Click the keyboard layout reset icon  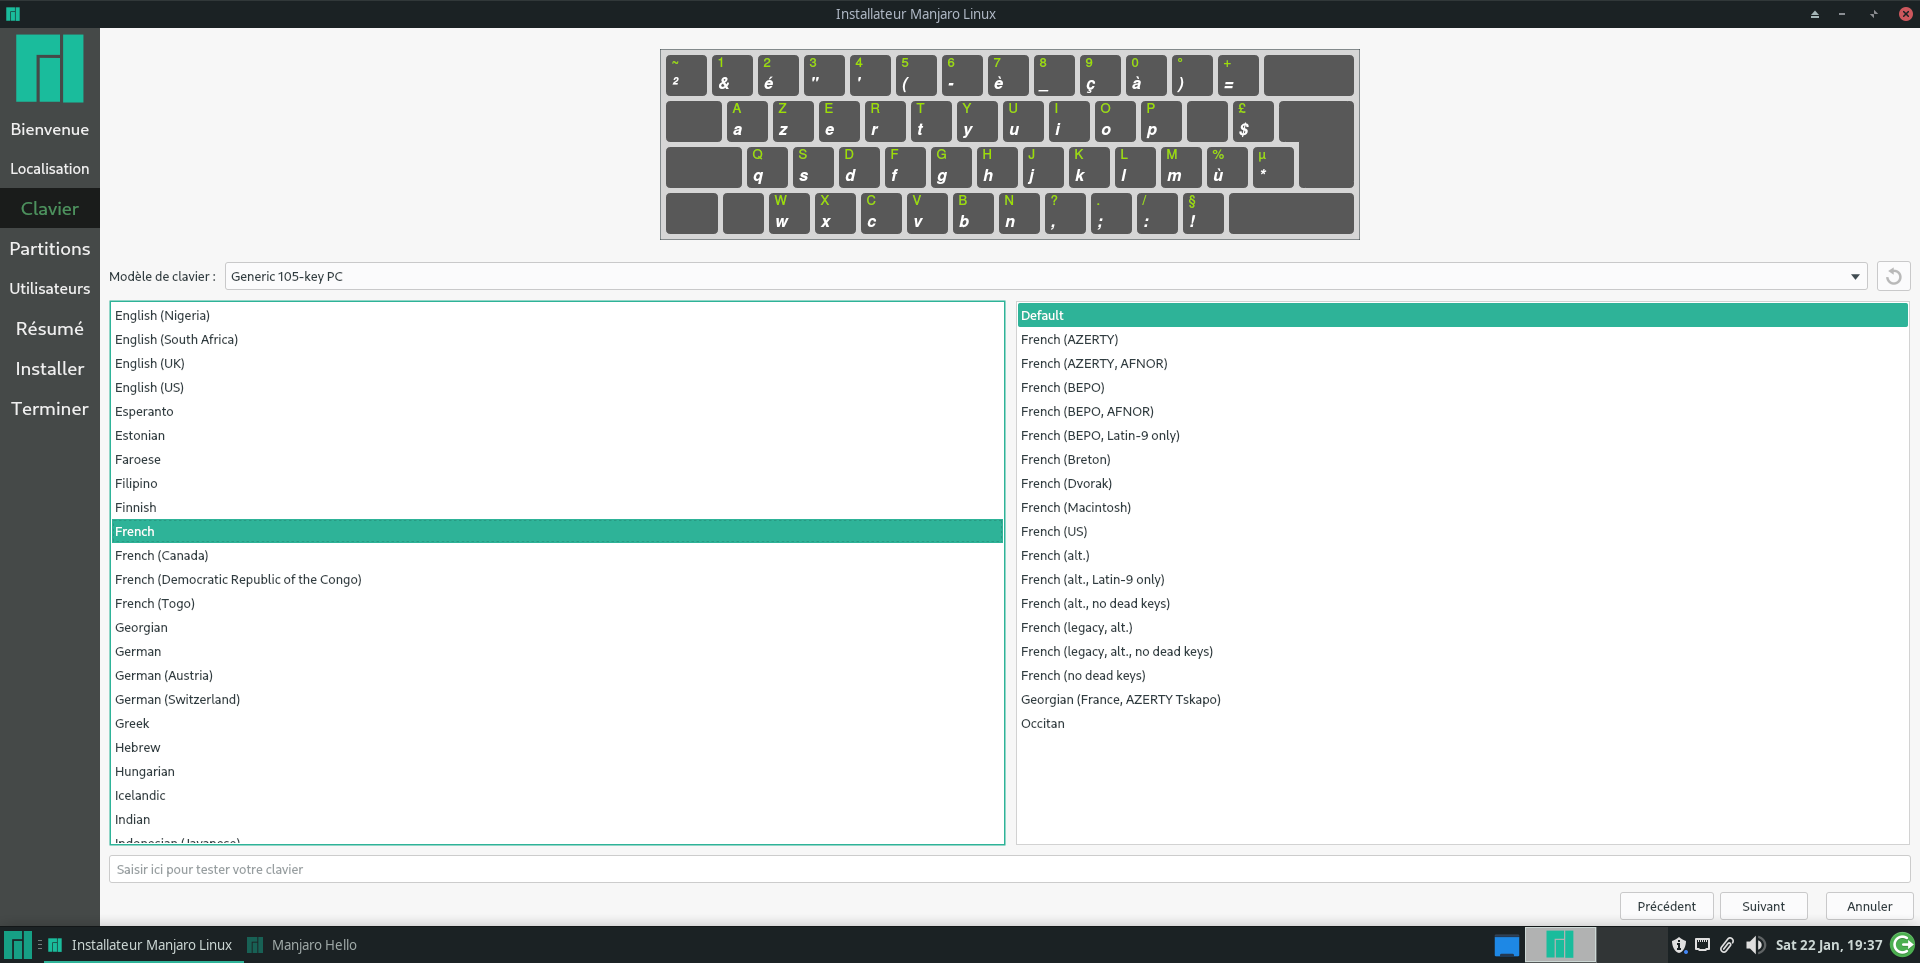1893,276
